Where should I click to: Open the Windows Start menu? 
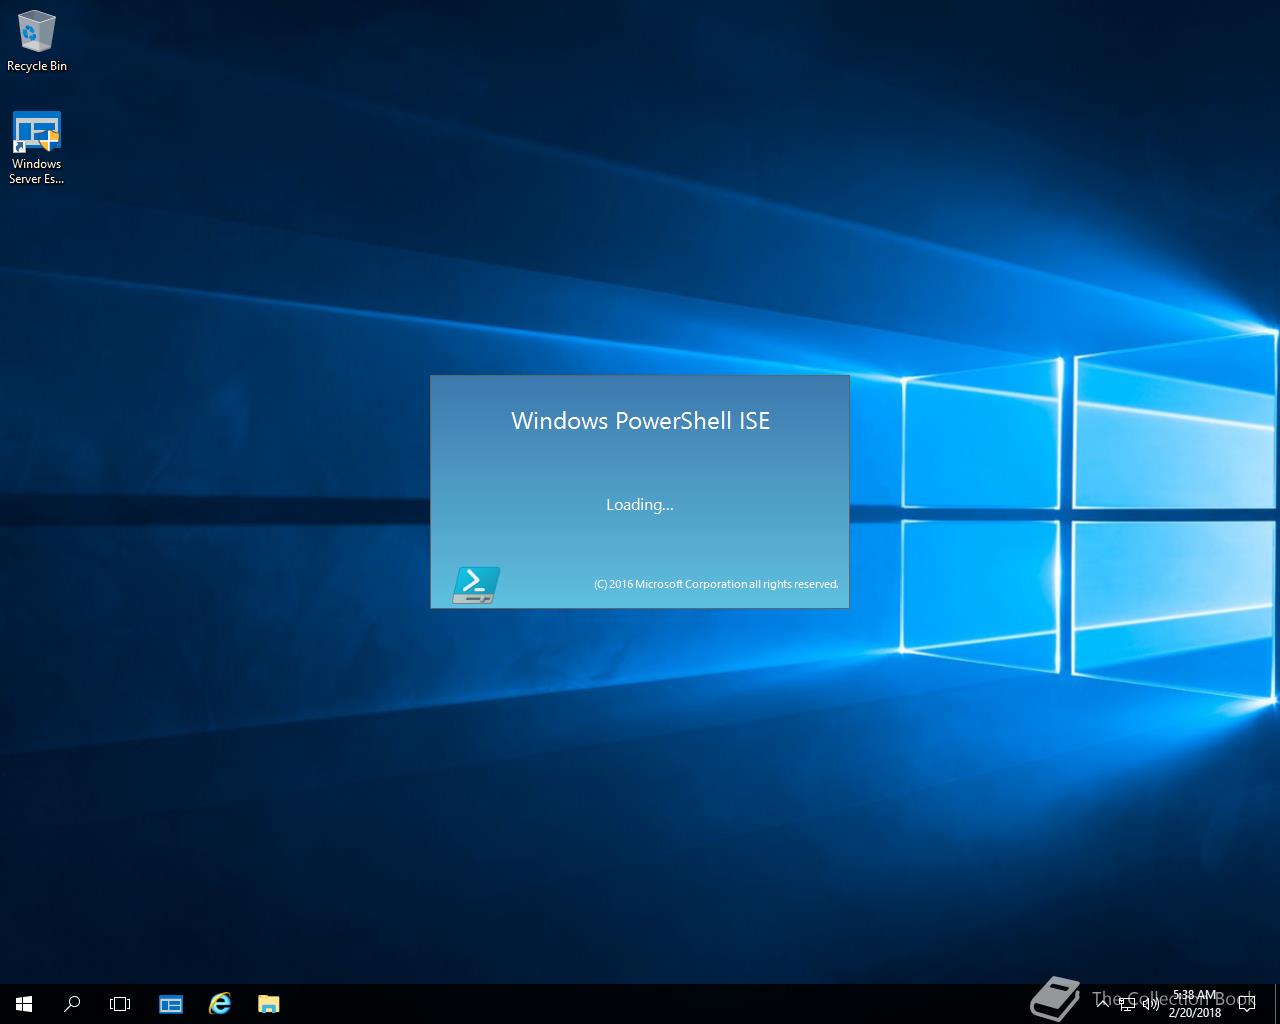coord(24,1004)
